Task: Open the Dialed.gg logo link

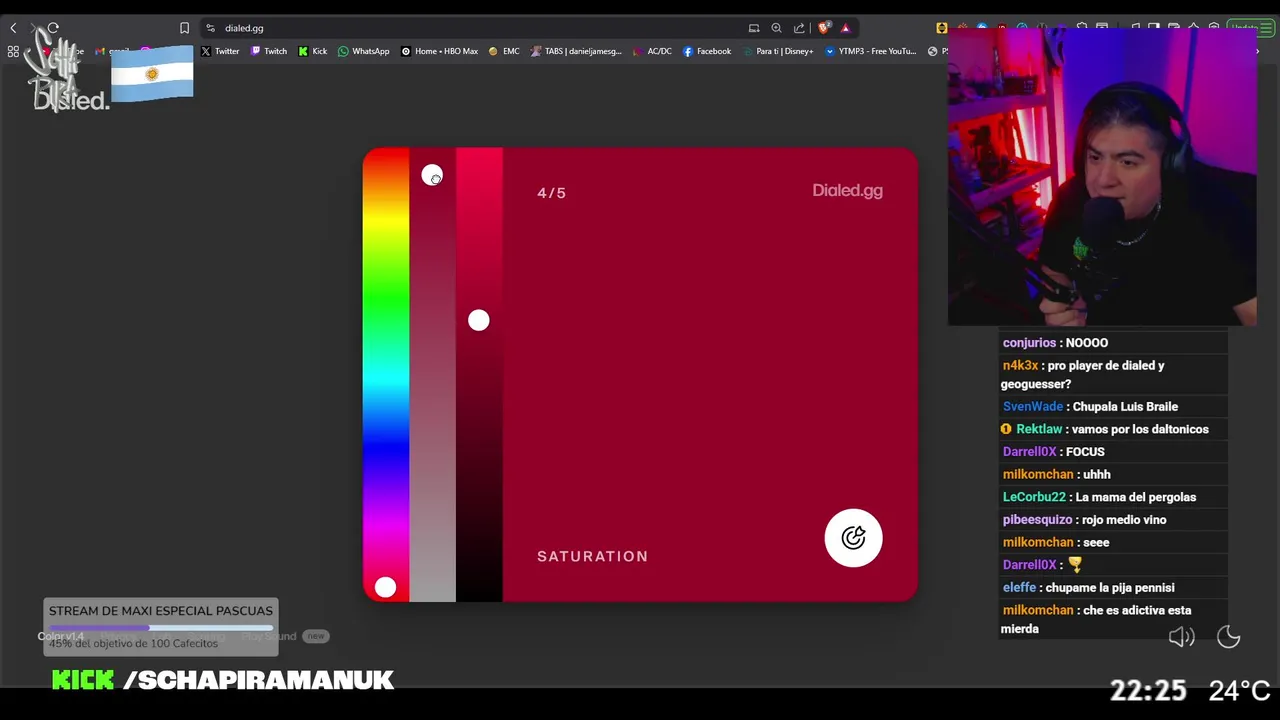Action: pyautogui.click(x=847, y=191)
